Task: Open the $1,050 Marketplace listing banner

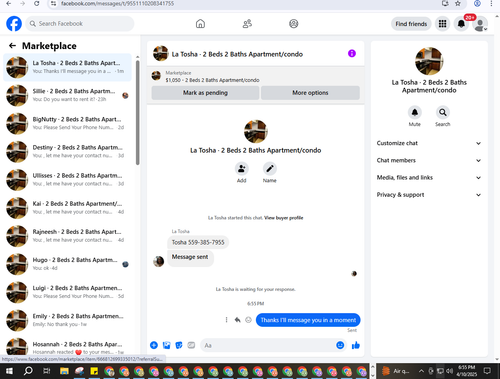Action: tap(255, 76)
